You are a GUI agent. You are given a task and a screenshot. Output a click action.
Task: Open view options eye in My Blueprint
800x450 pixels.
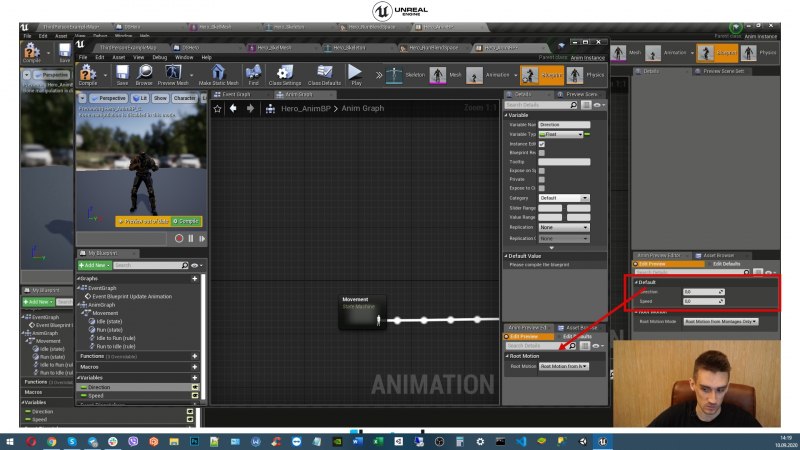coord(196,265)
